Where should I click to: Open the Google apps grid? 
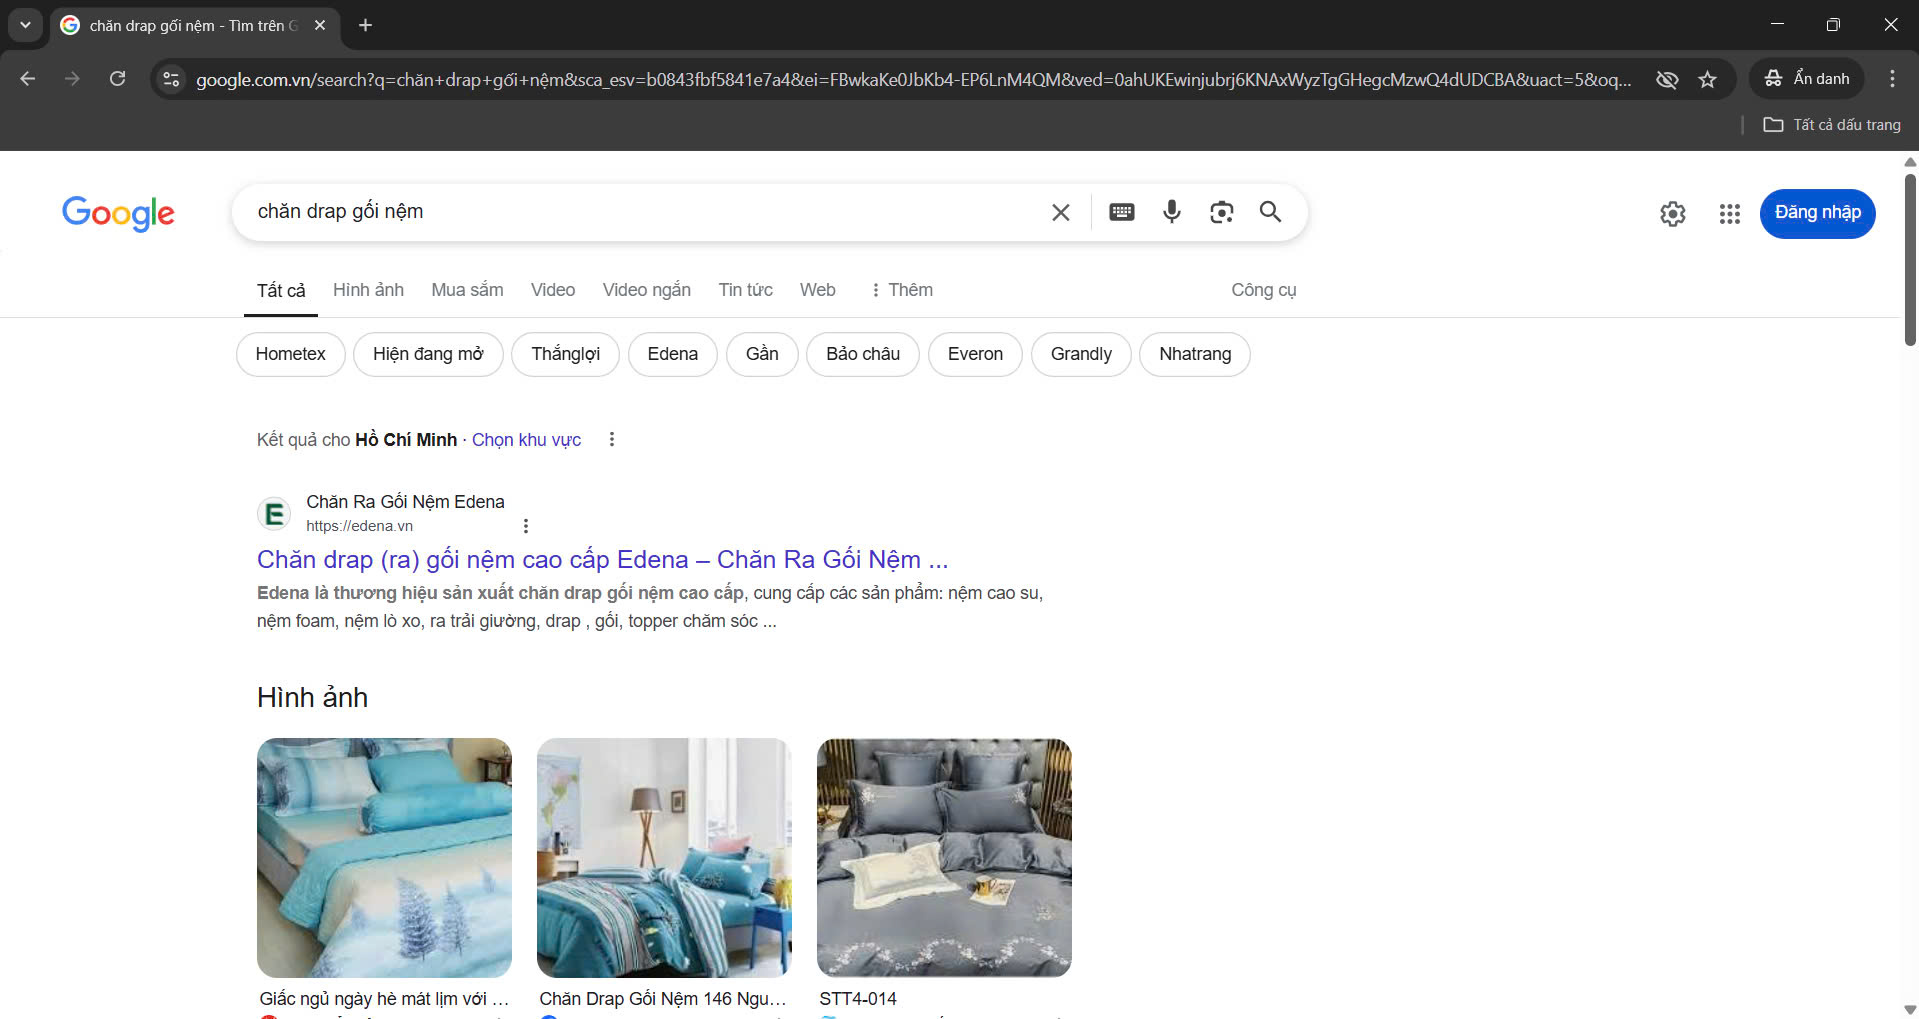coord(1730,213)
